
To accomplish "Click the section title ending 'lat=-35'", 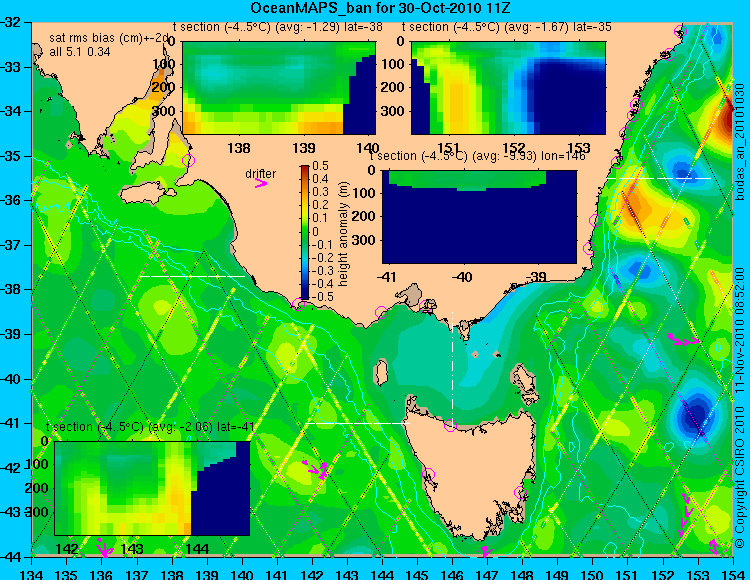I will tap(507, 27).
